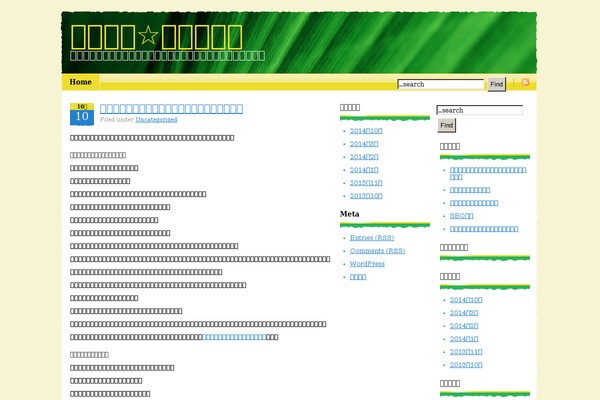600x400 pixels.
Task: Open the Comments (RSS) link
Action: tap(377, 251)
